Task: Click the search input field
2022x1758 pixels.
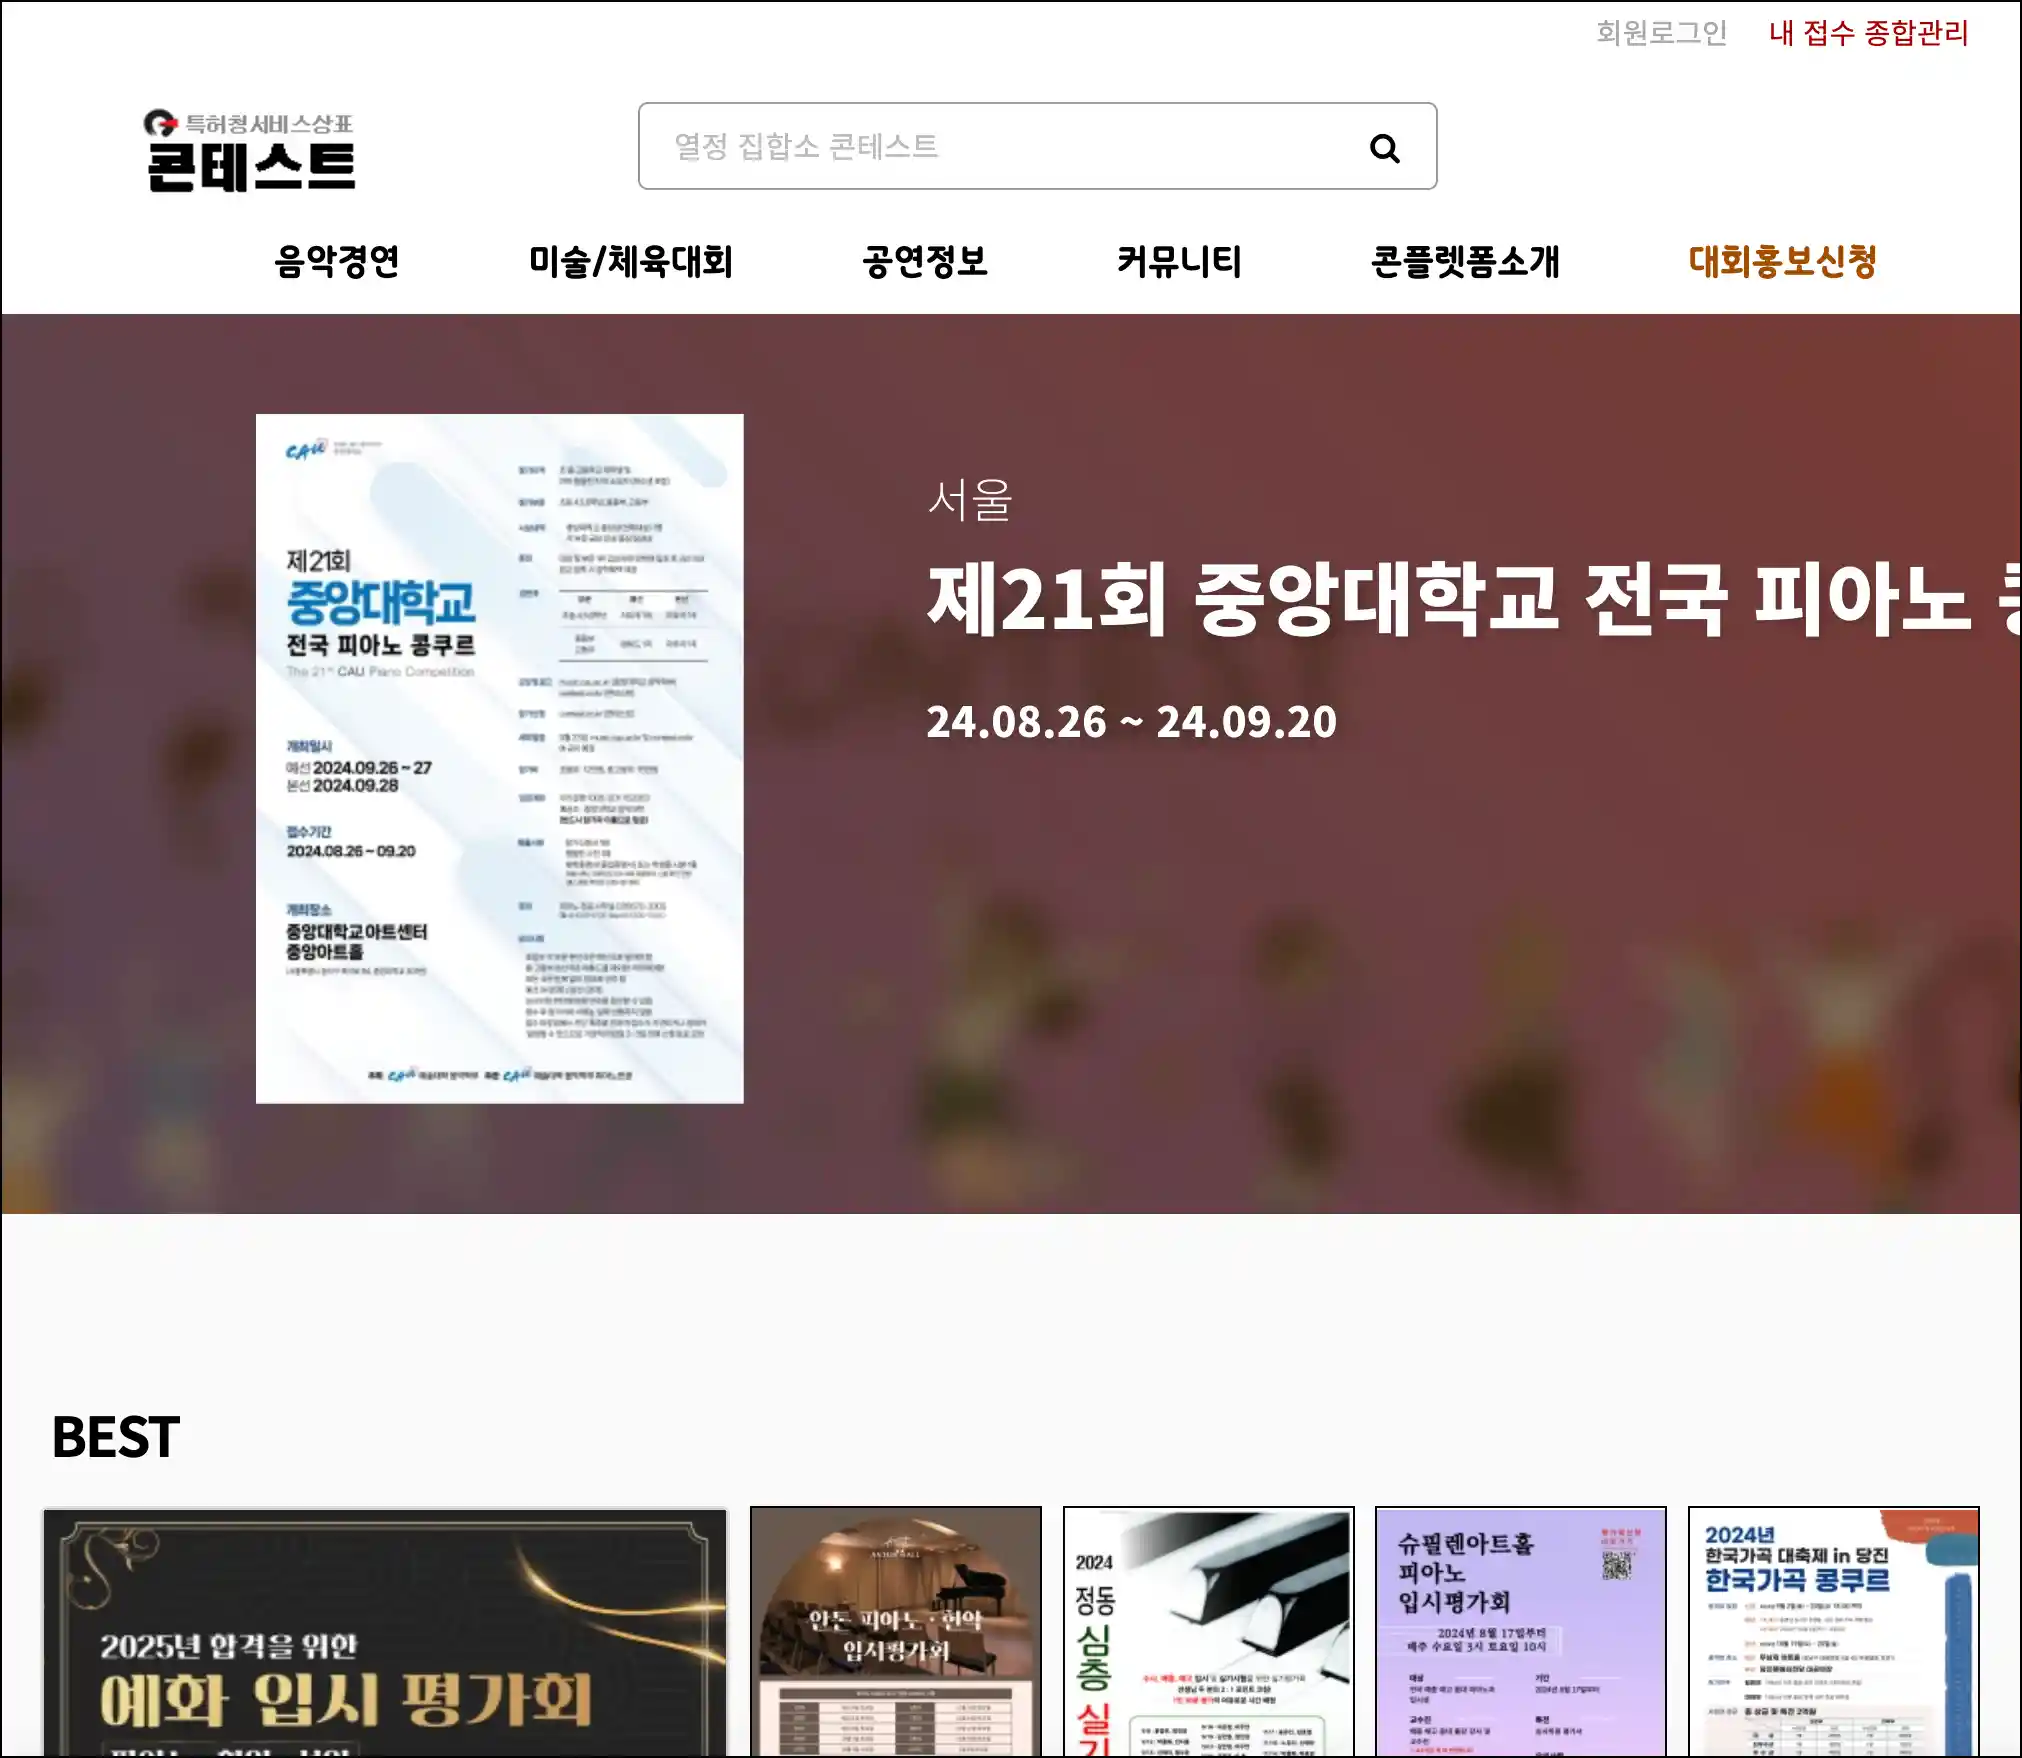Action: point(1000,147)
